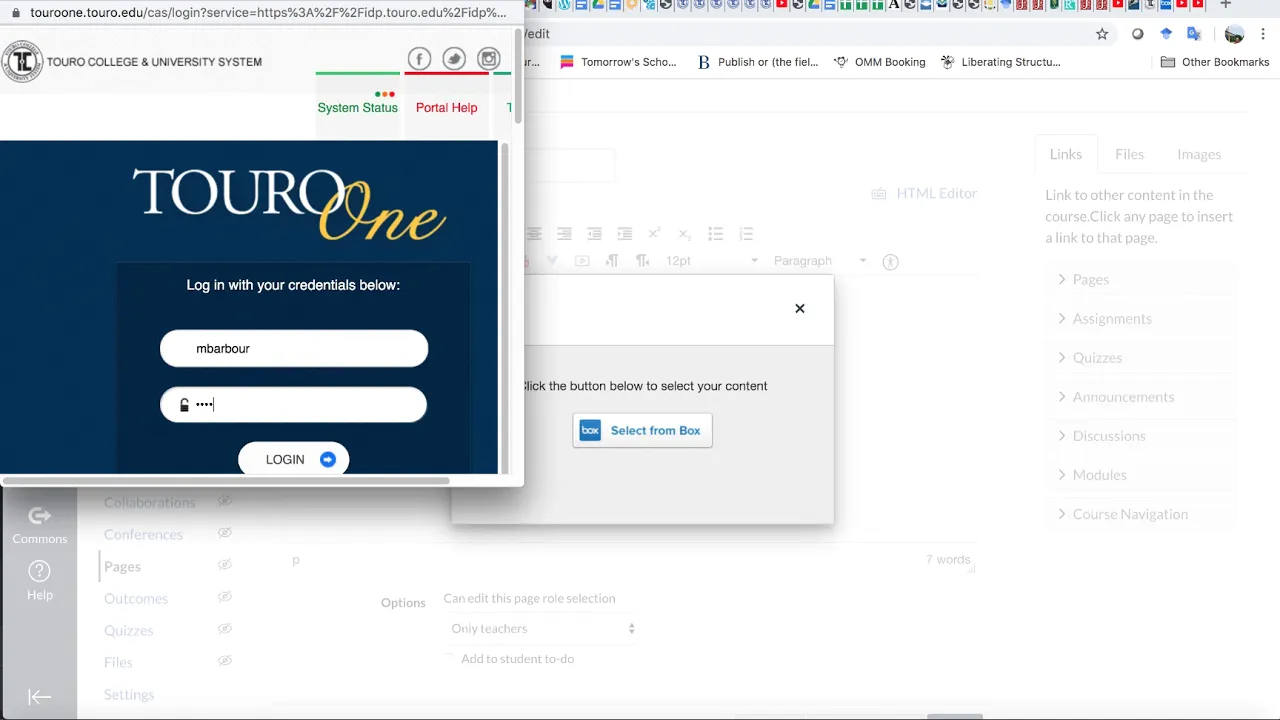Click the login popup horizontal scrollbar

[x=226, y=481]
